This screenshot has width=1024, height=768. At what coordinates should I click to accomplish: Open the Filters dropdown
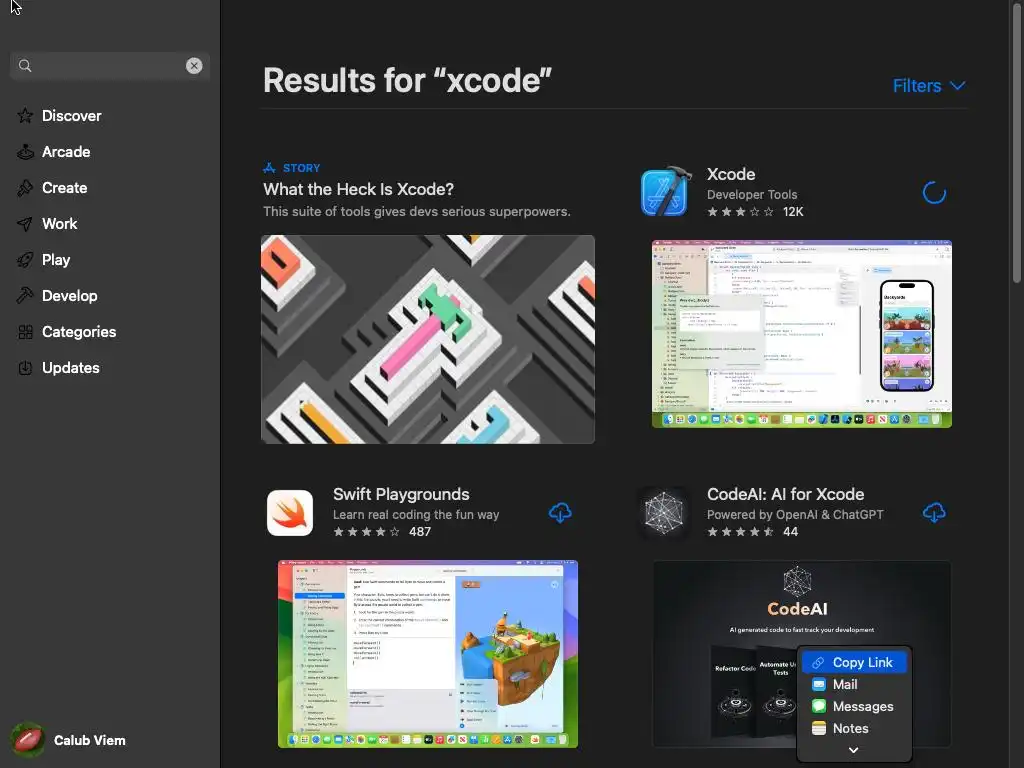929,86
